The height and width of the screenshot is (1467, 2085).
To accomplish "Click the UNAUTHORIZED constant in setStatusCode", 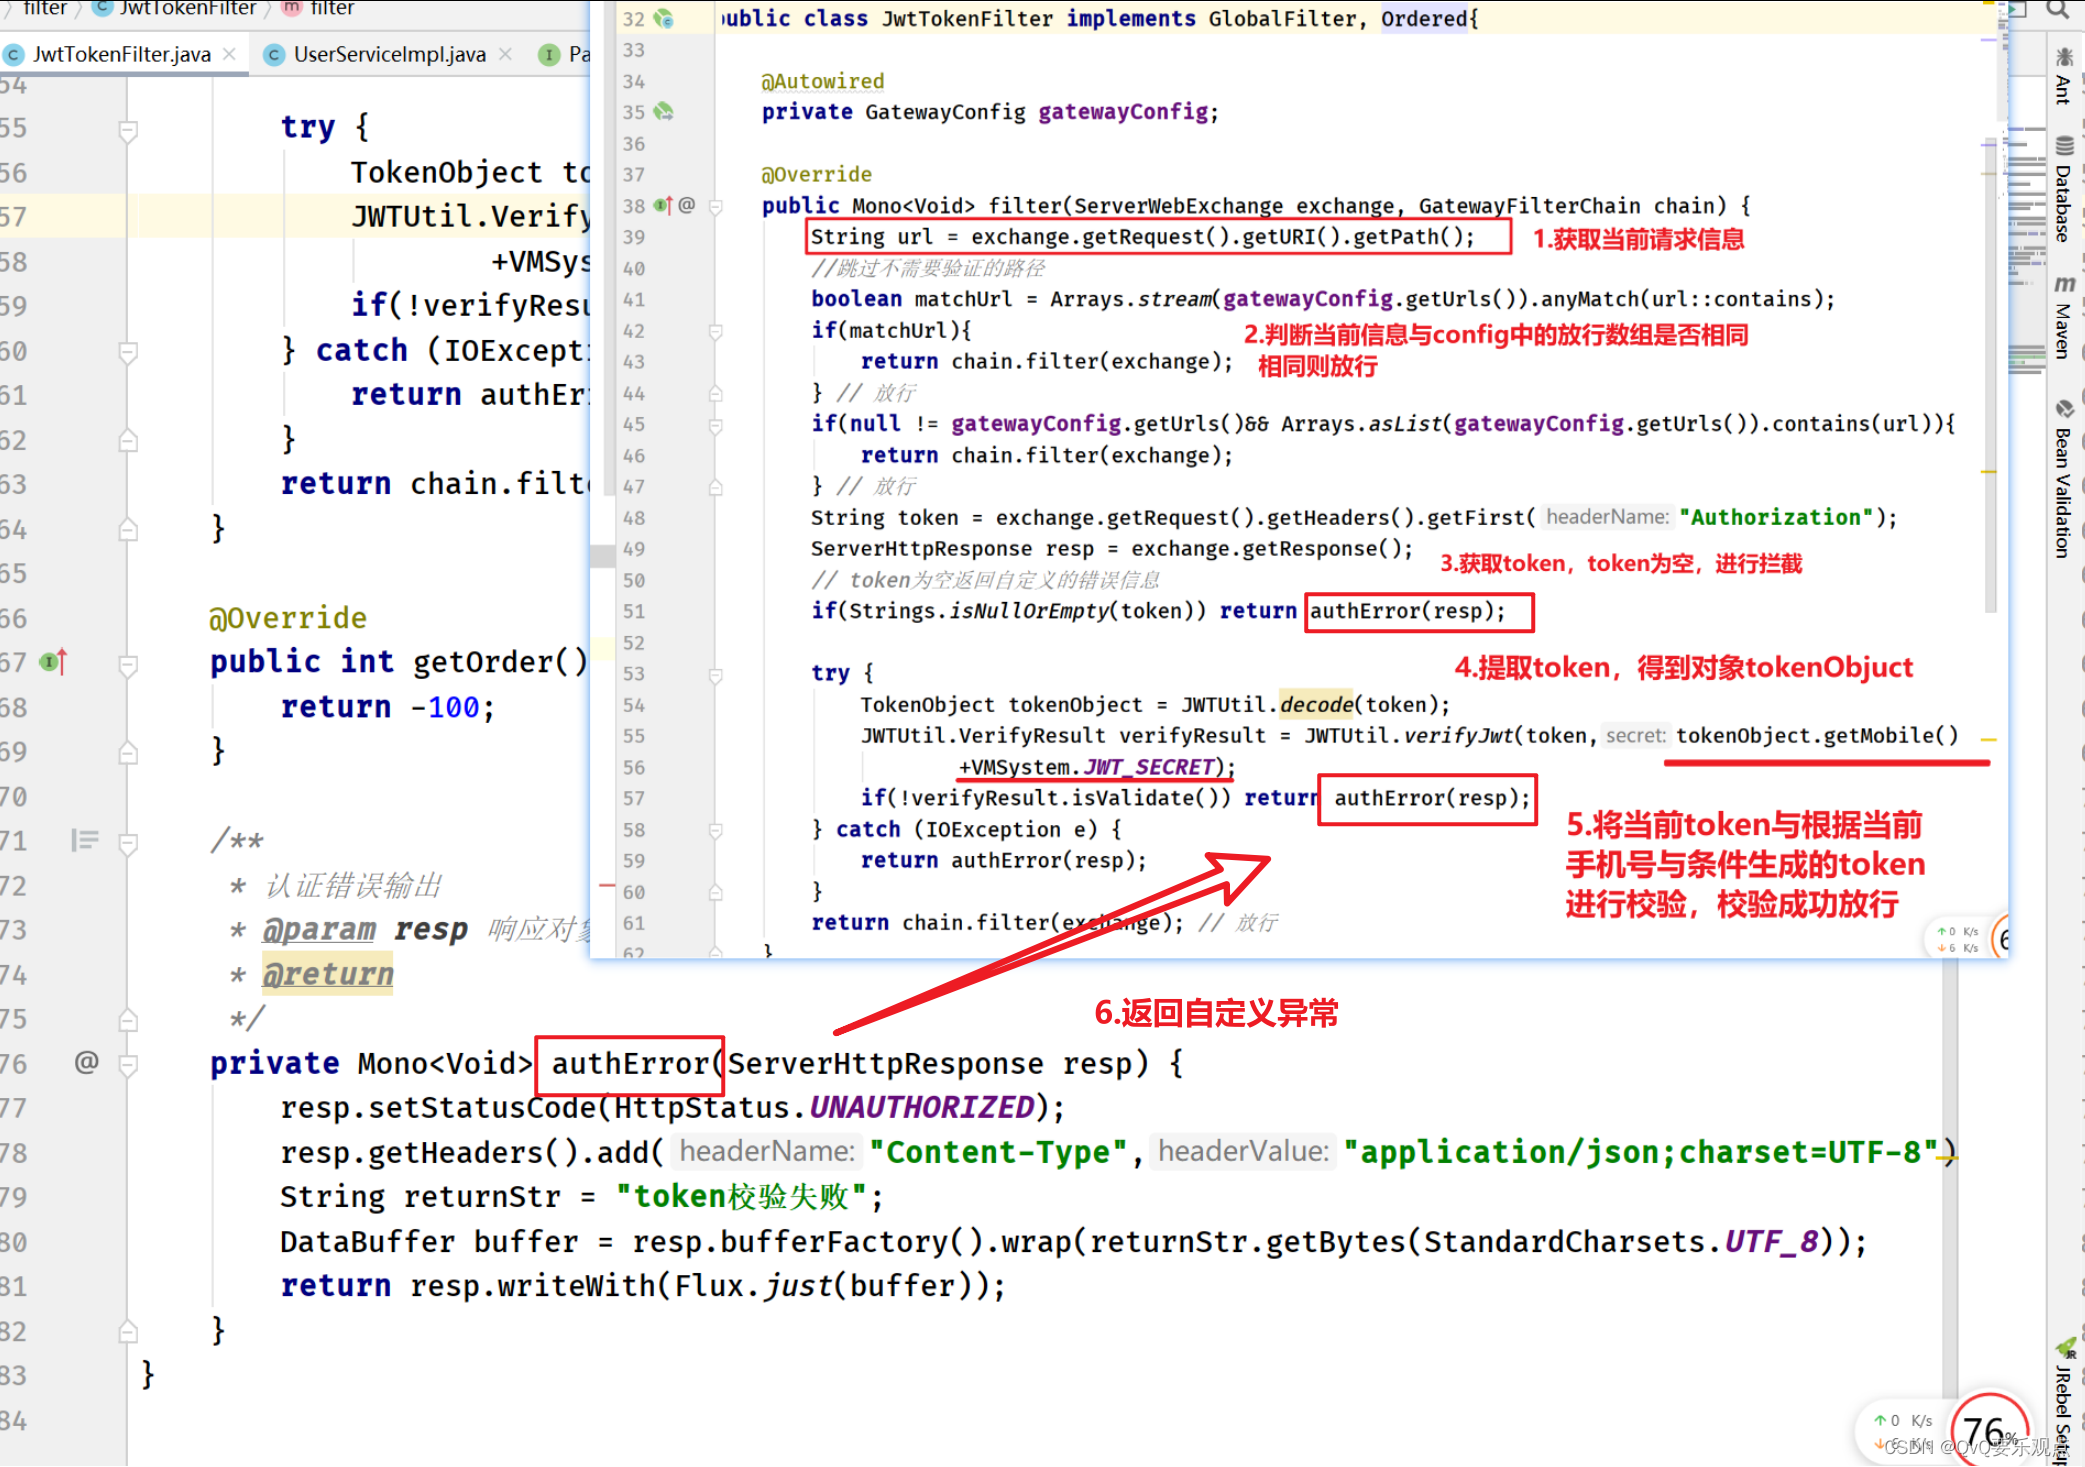I will pyautogui.click(x=921, y=1107).
